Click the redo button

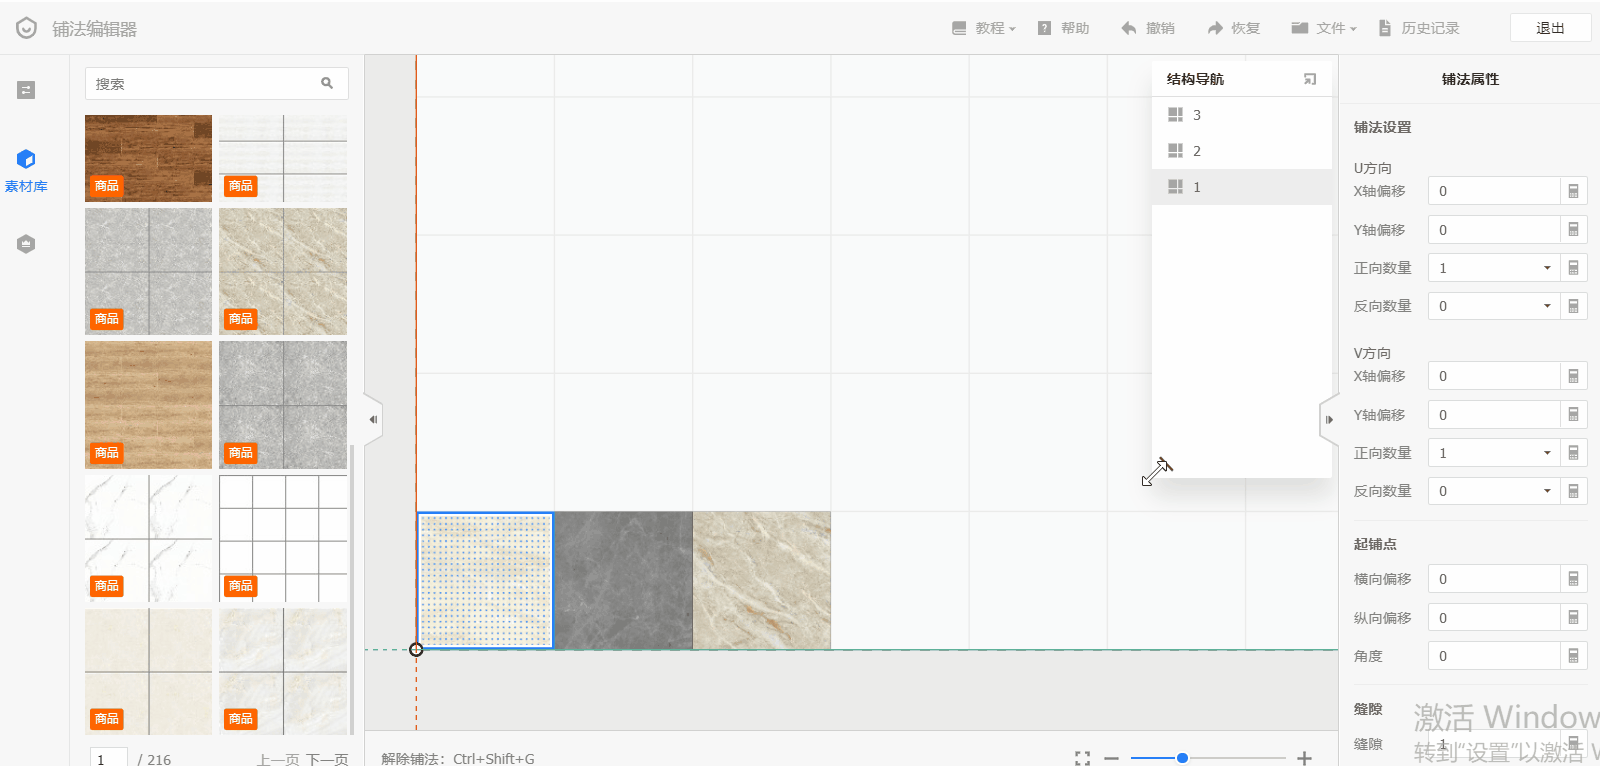click(x=1233, y=28)
